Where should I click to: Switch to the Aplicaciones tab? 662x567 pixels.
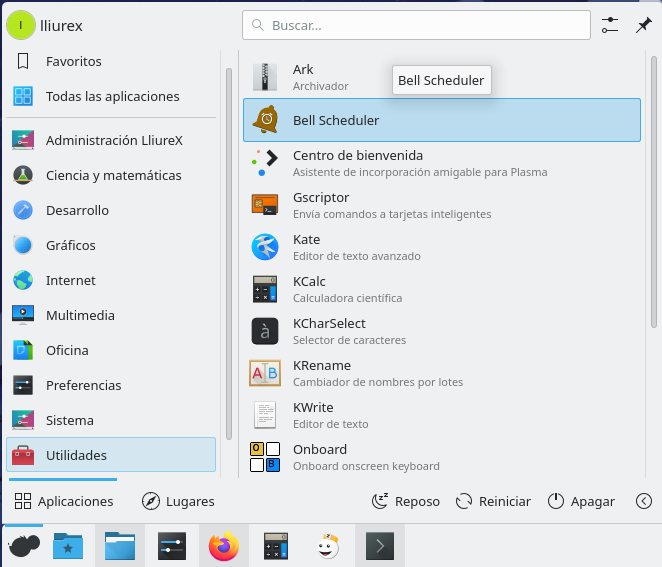pos(64,501)
